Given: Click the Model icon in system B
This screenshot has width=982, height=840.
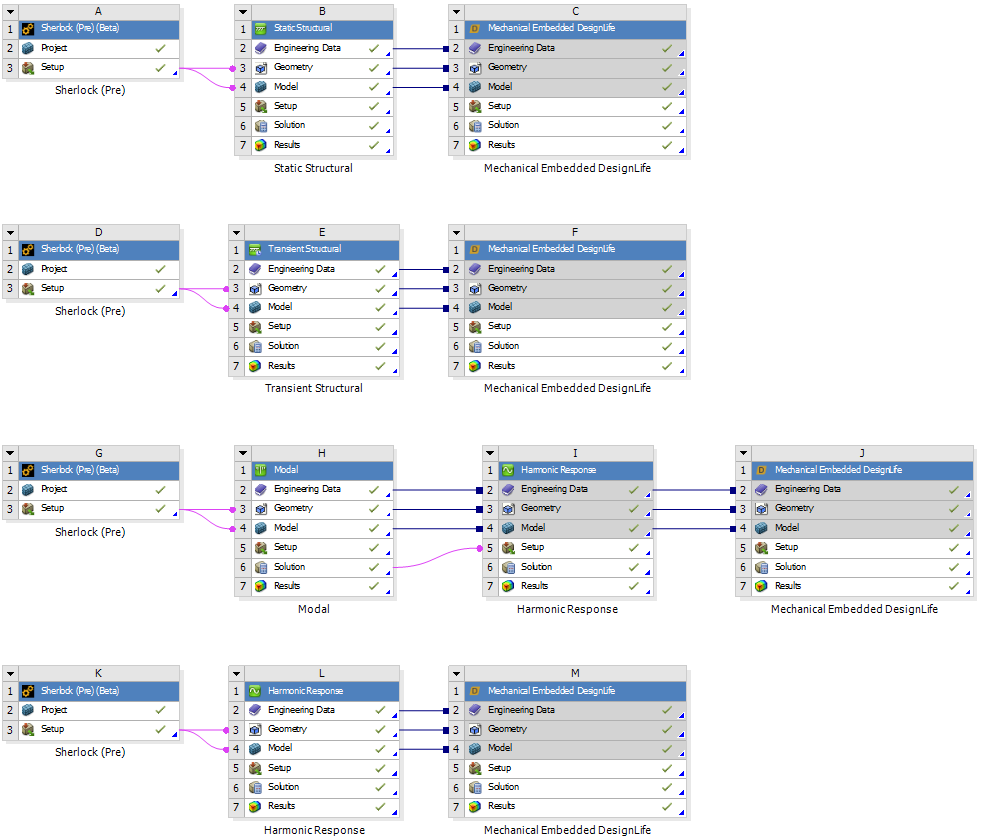Looking at the screenshot, I should 261,87.
